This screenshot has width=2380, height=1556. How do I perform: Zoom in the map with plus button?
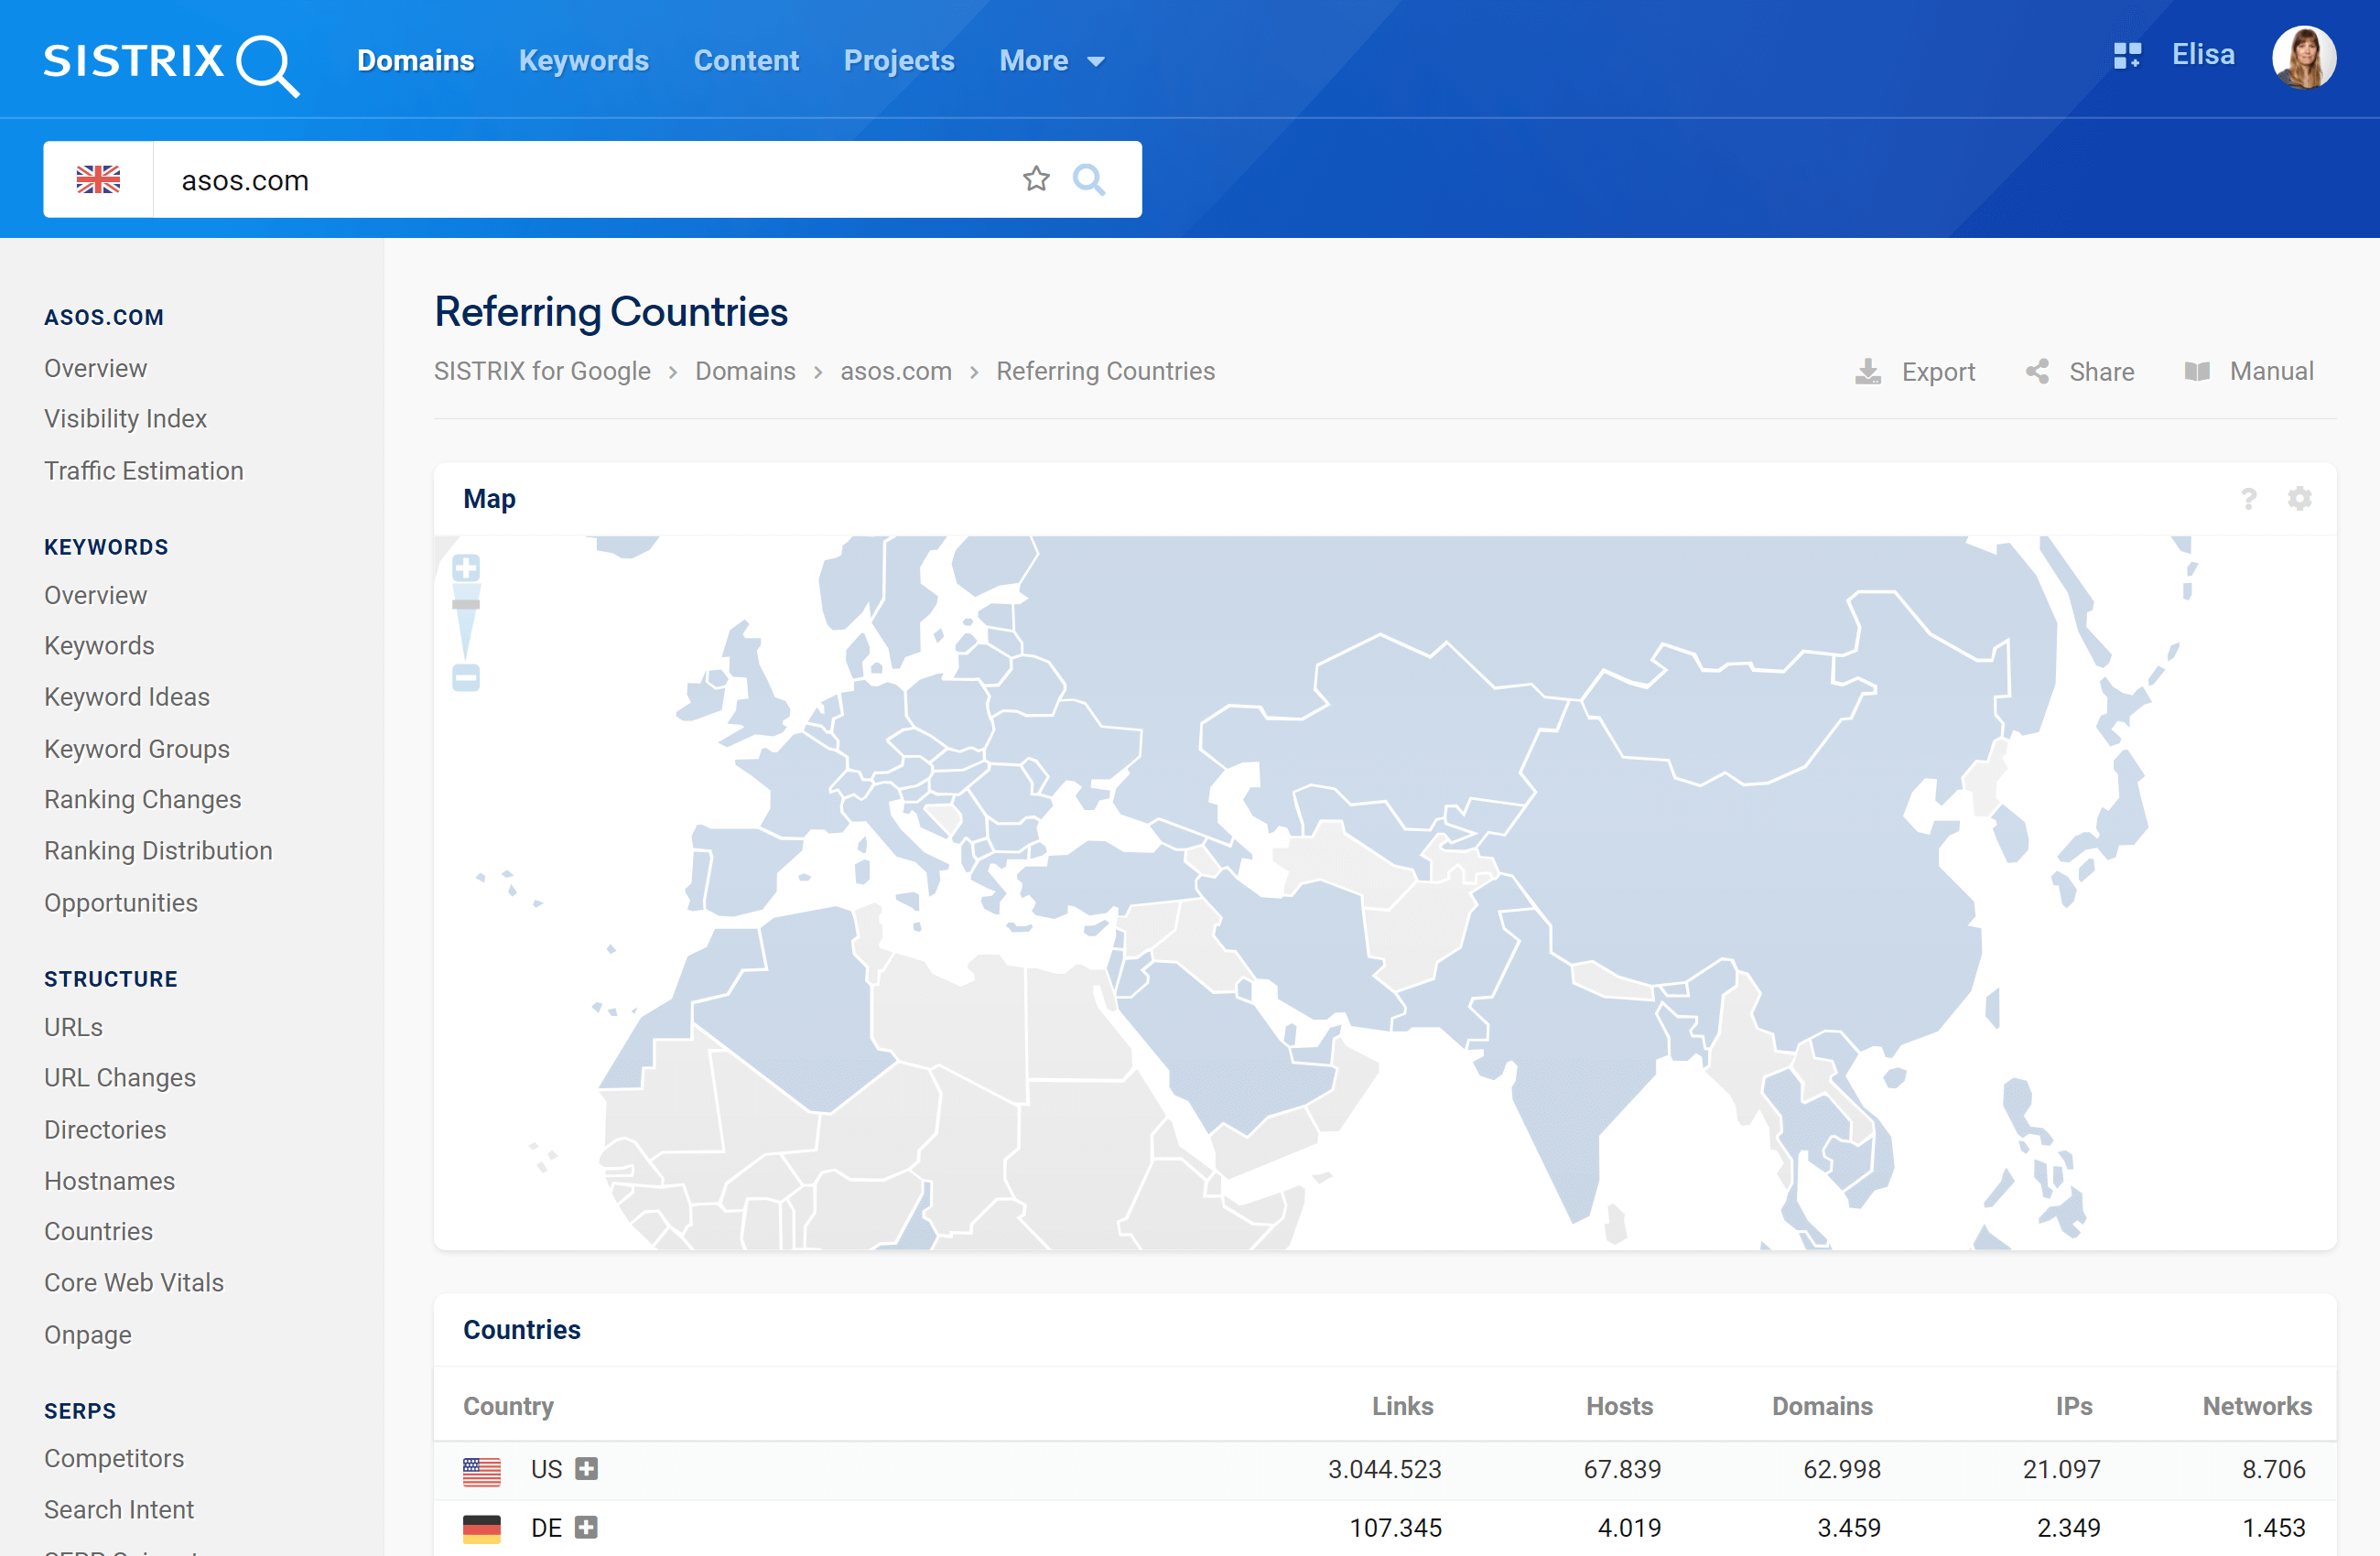pyautogui.click(x=466, y=568)
